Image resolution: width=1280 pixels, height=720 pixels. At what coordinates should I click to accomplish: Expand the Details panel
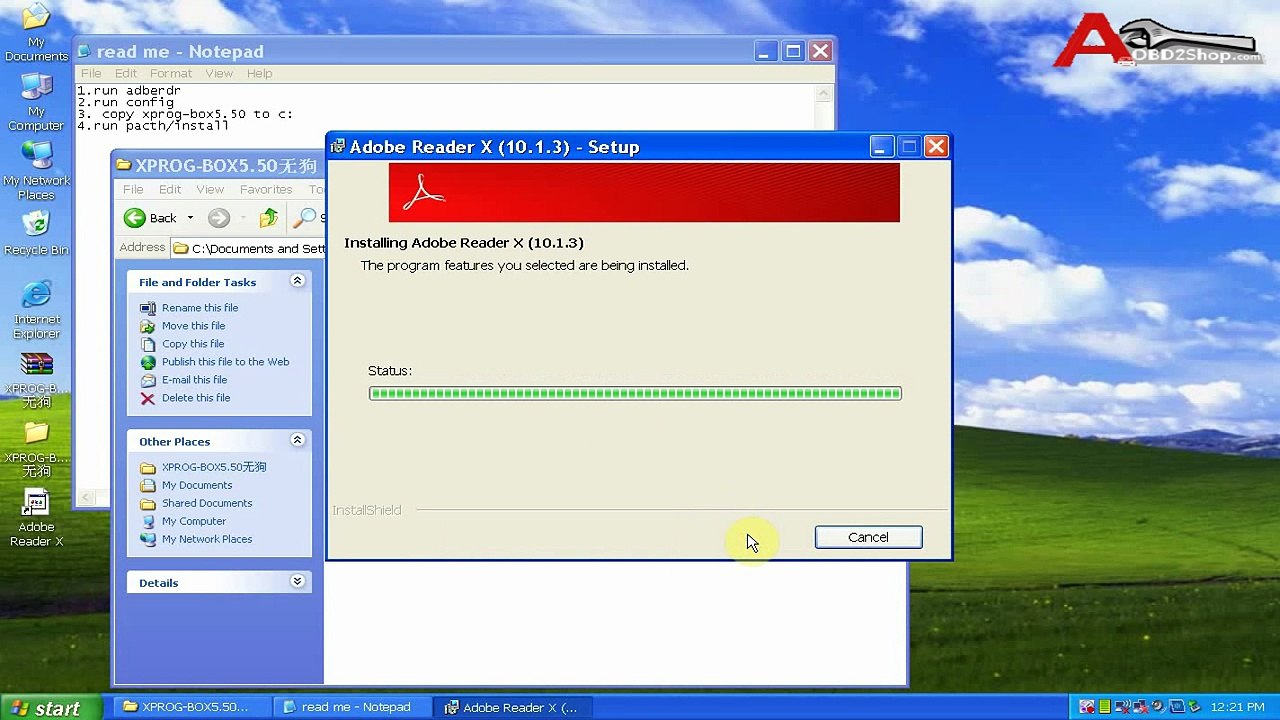point(297,581)
